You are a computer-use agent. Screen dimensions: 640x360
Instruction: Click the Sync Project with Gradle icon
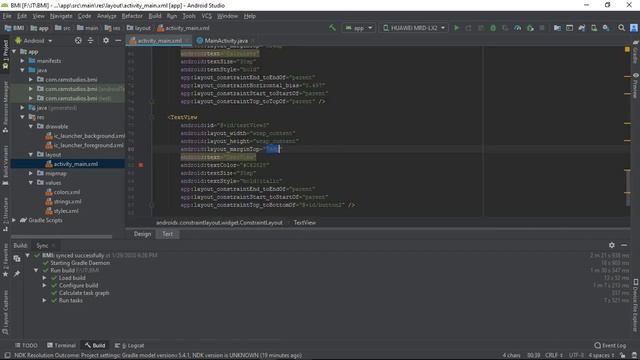point(582,28)
